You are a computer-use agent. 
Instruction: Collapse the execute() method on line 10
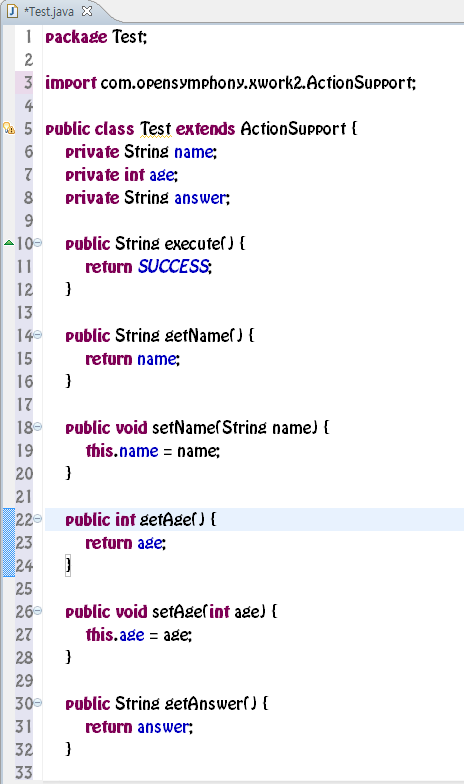click(38, 244)
